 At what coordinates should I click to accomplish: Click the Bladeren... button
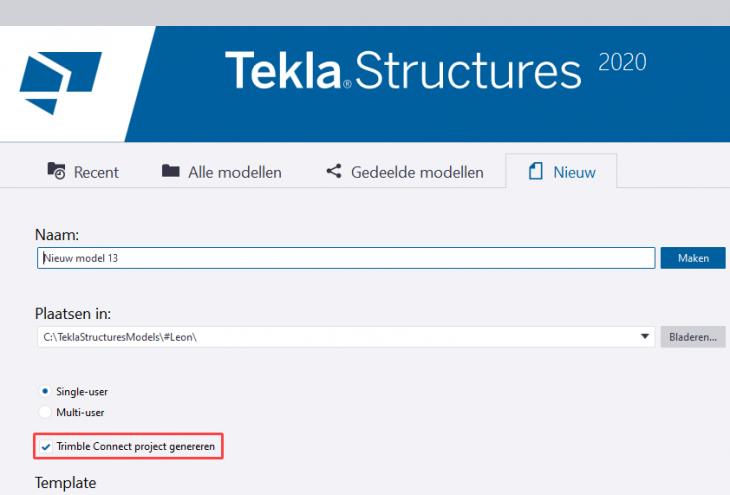coord(692,337)
